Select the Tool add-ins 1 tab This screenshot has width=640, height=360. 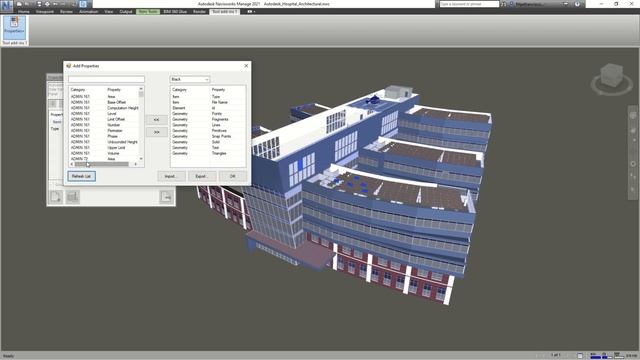224,11
